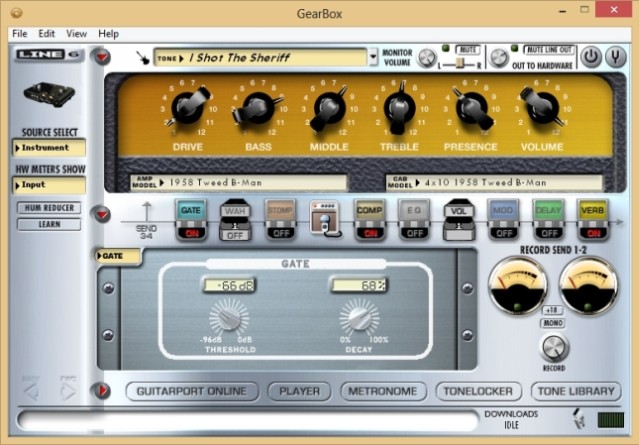
Task: Click the Line 6 logo
Action: coord(49,55)
